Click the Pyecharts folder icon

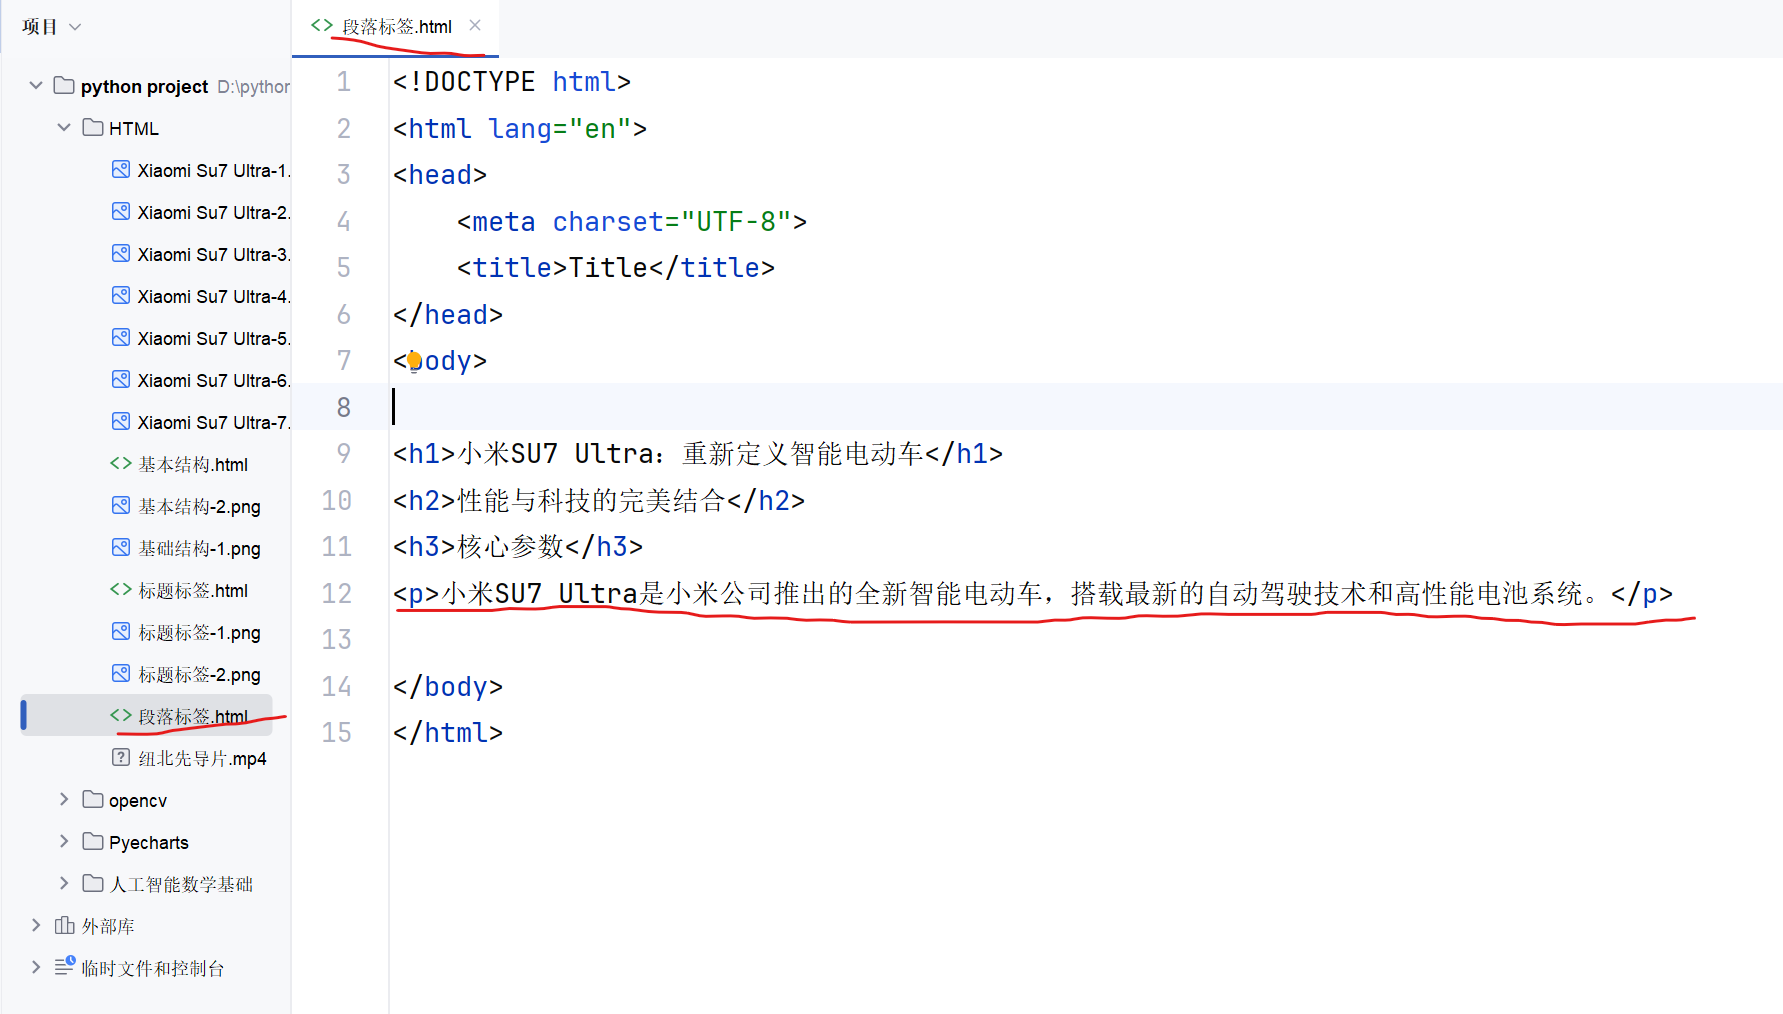pyautogui.click(x=93, y=841)
